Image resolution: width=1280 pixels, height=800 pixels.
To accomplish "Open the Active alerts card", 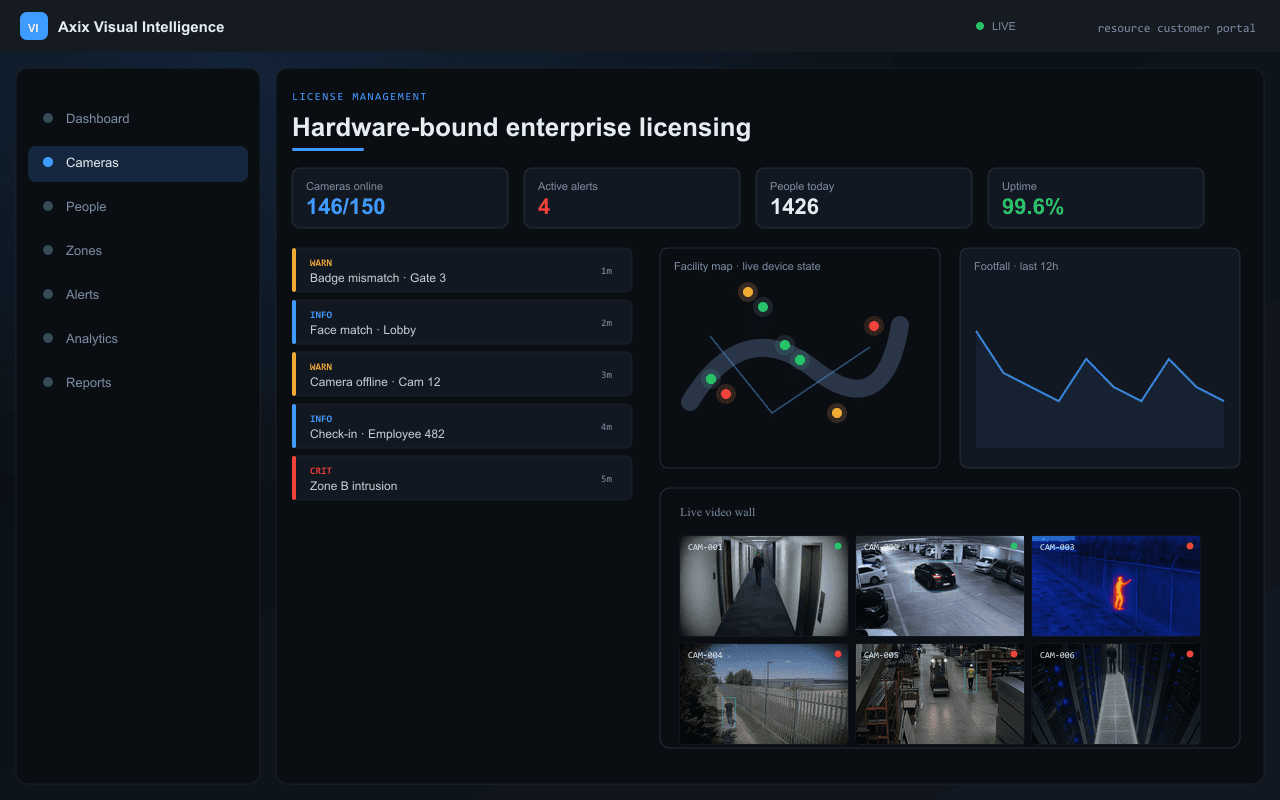I will coord(632,198).
